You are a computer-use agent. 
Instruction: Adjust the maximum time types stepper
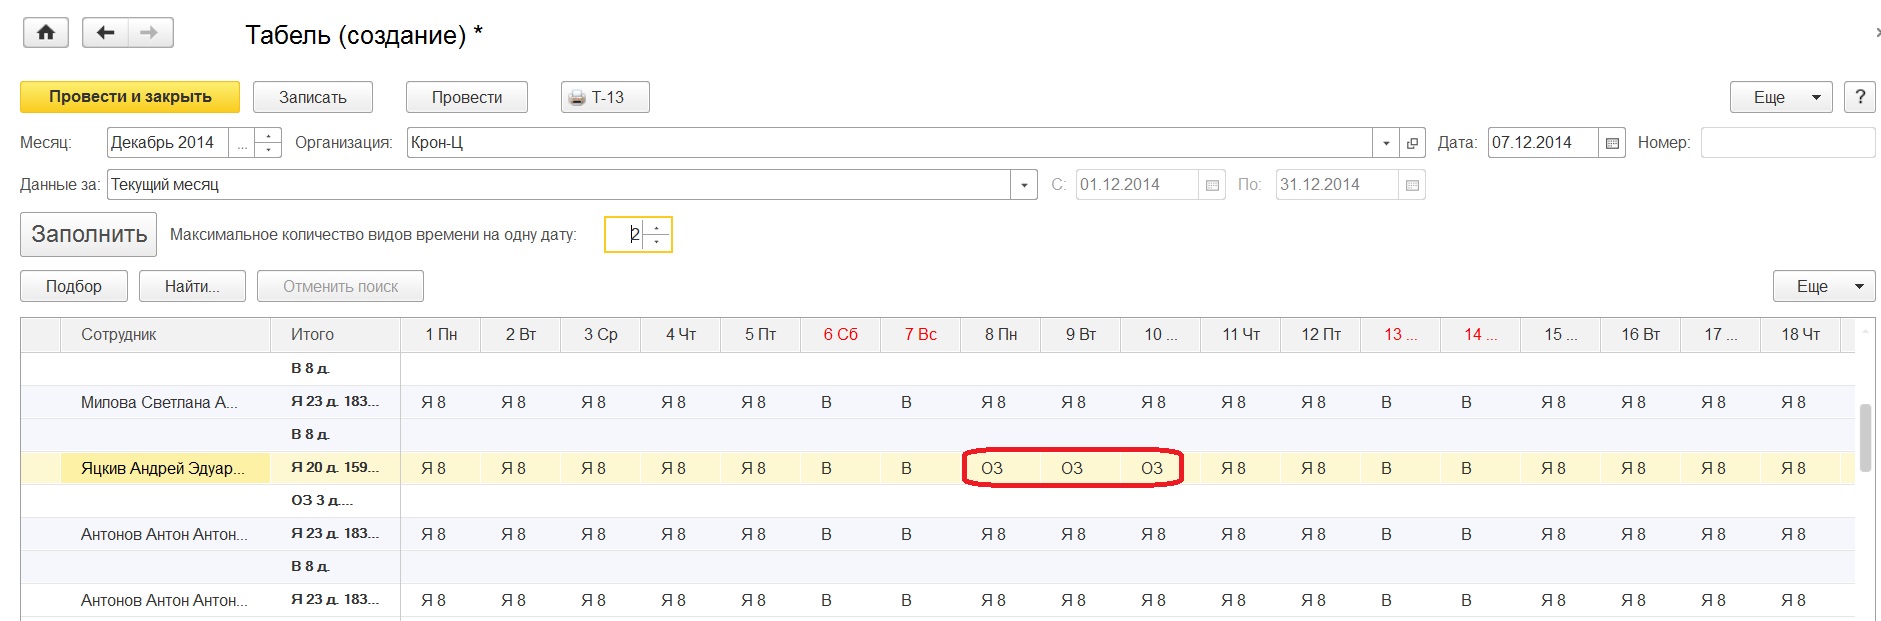tap(657, 235)
